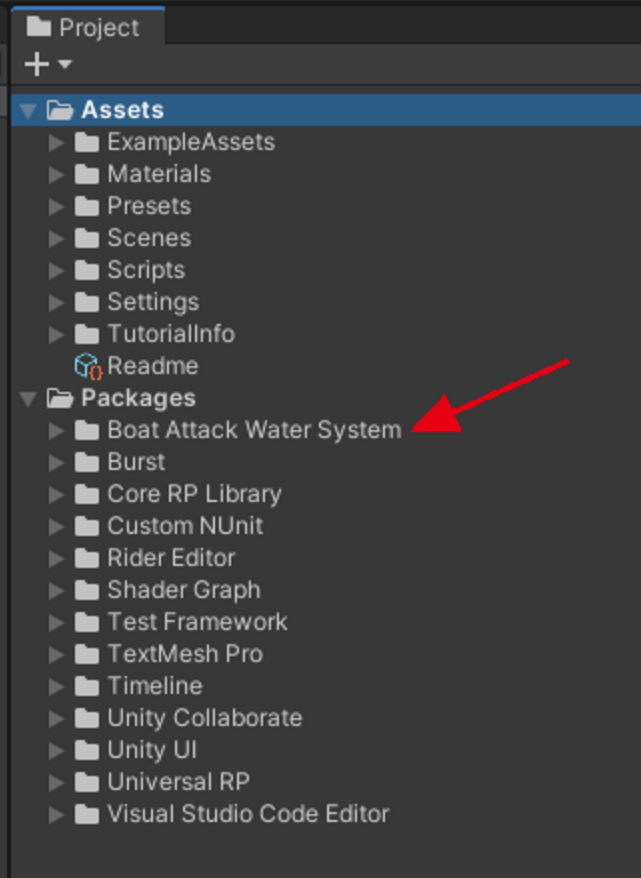This screenshot has height=878, width=641.
Task: Click the Scripts folder icon
Action: pyautogui.click(x=87, y=270)
